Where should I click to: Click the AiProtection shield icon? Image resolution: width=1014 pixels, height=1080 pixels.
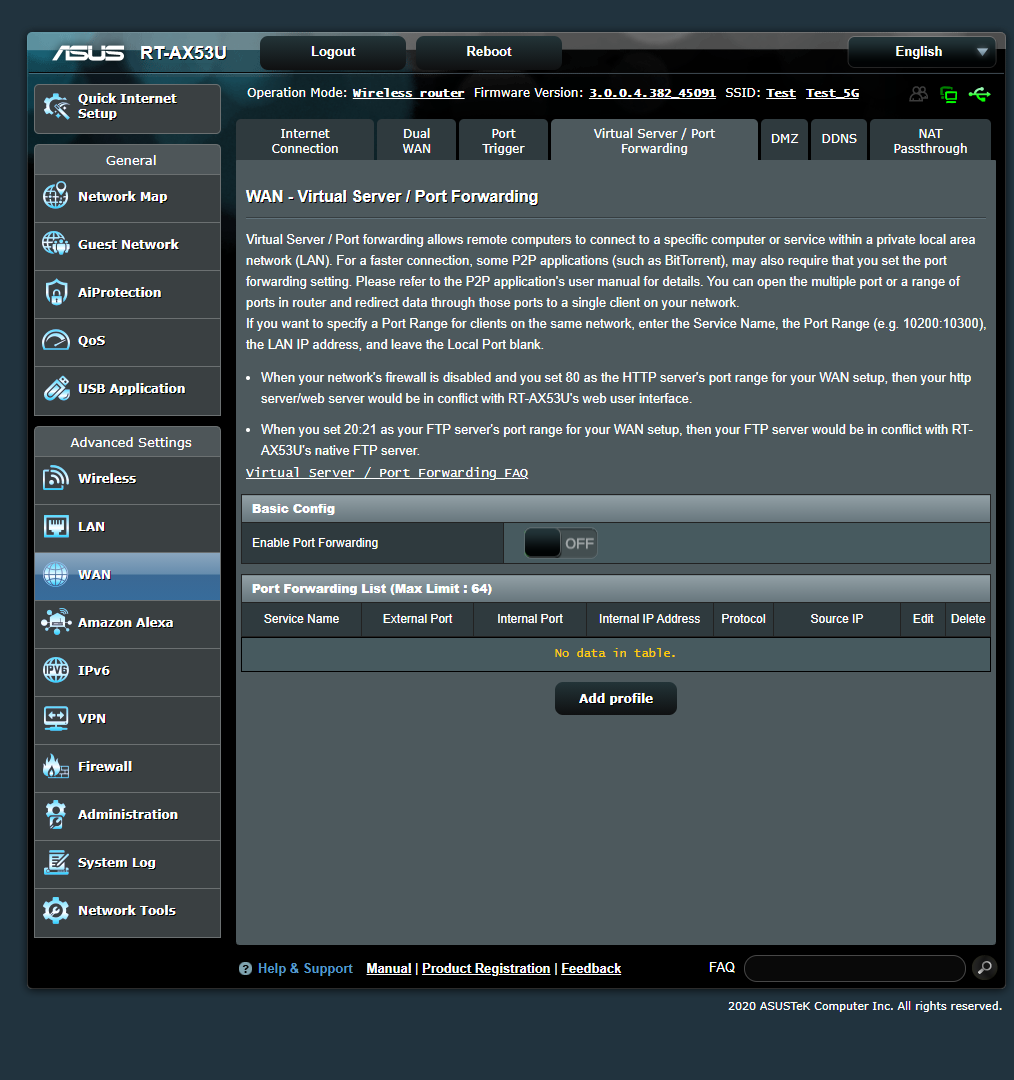56,292
